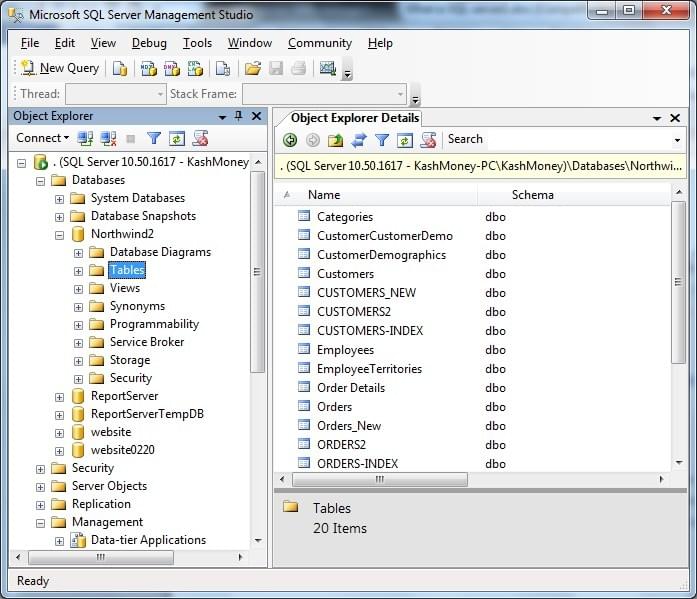The width and height of the screenshot is (697, 599).
Task: Open the Connect dropdown
Action: point(43,138)
